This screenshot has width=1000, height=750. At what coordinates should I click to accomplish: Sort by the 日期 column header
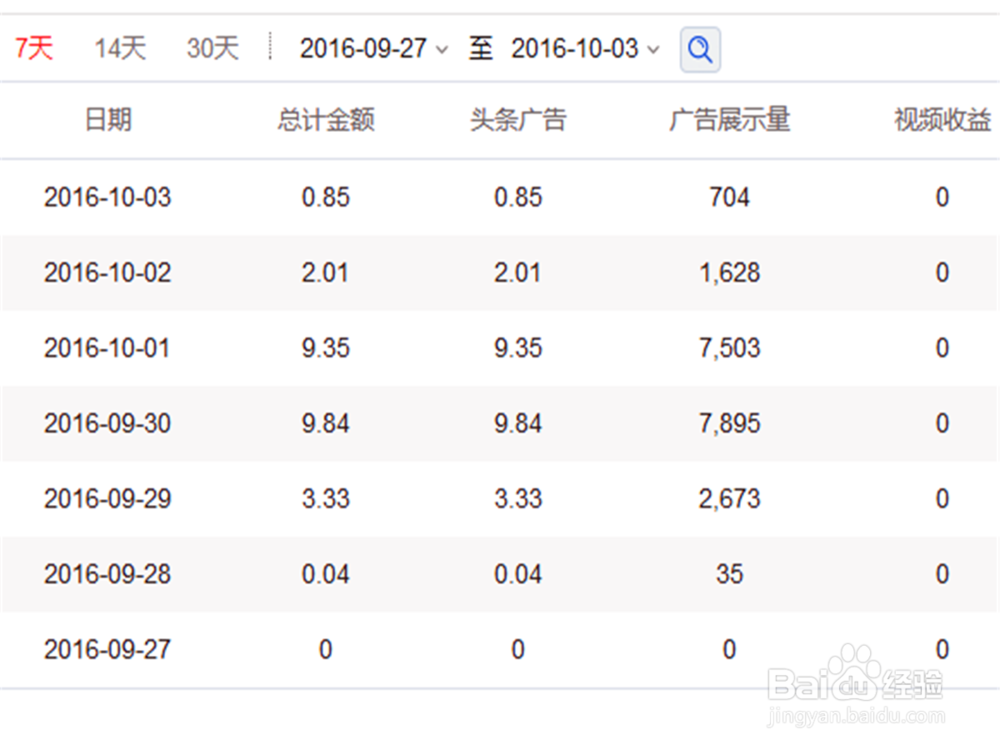click(108, 120)
